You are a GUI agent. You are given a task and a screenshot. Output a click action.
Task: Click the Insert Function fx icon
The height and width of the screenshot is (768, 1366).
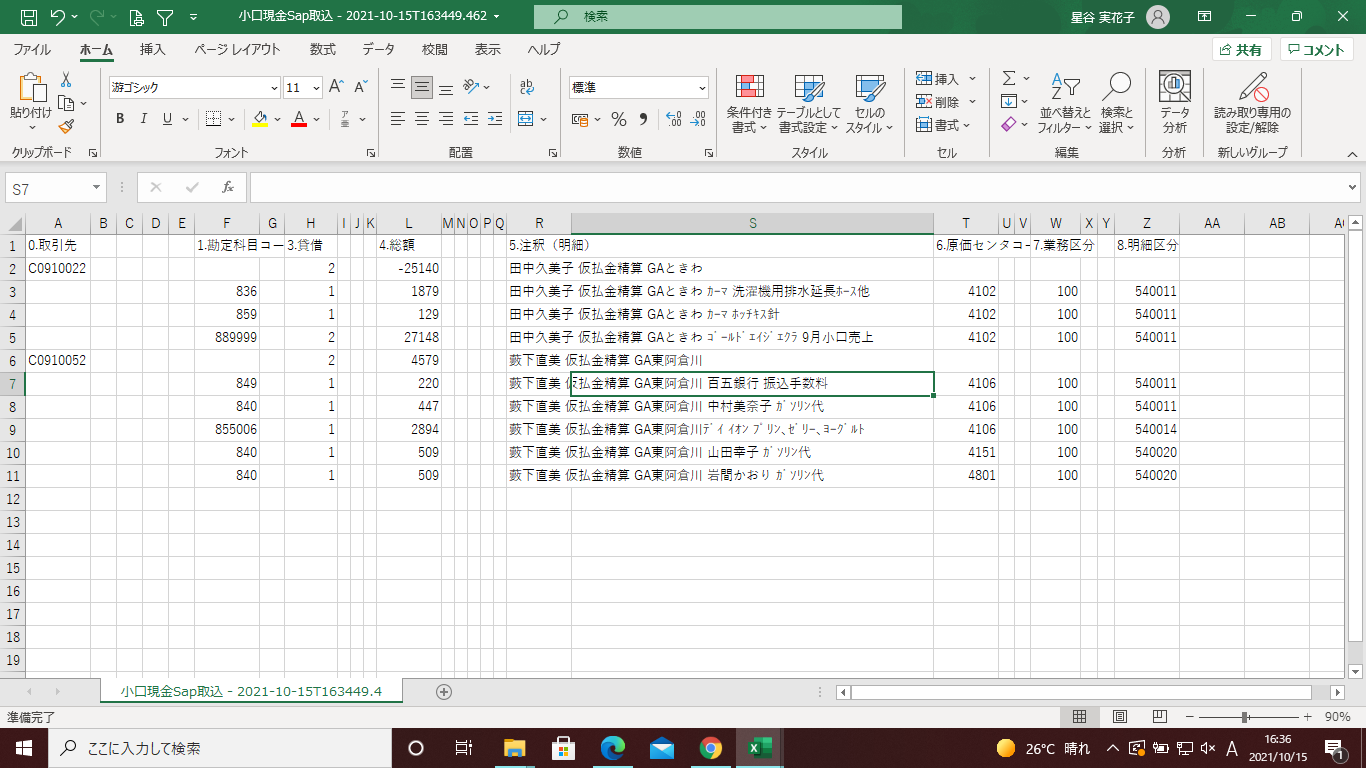tap(228, 187)
